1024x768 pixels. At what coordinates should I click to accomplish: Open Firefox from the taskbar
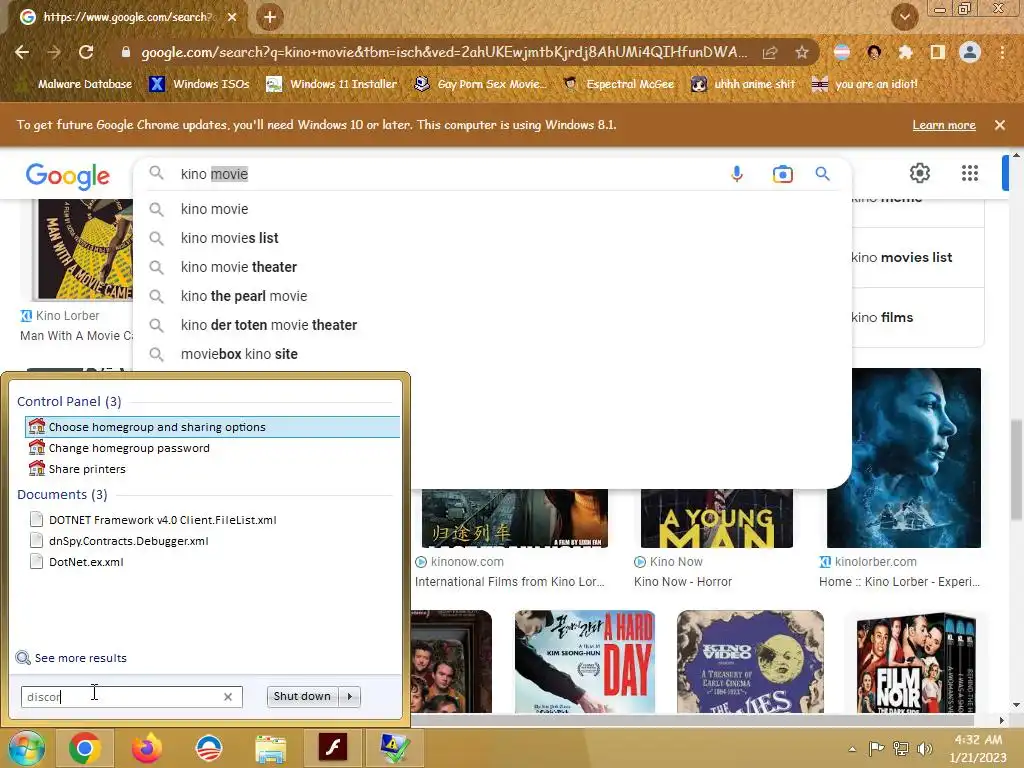146,748
